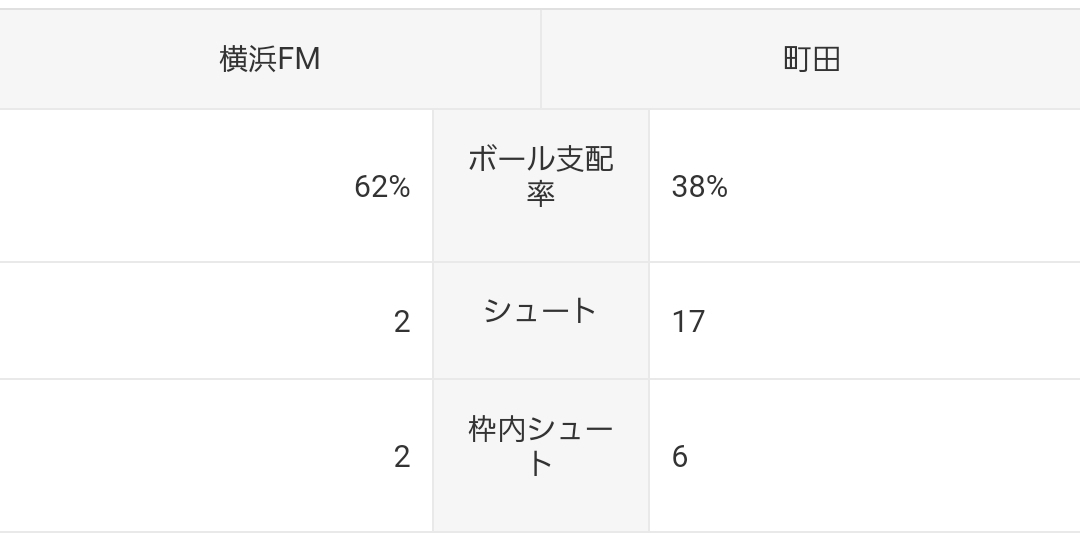Click the percent sign in 62%

tap(398, 187)
